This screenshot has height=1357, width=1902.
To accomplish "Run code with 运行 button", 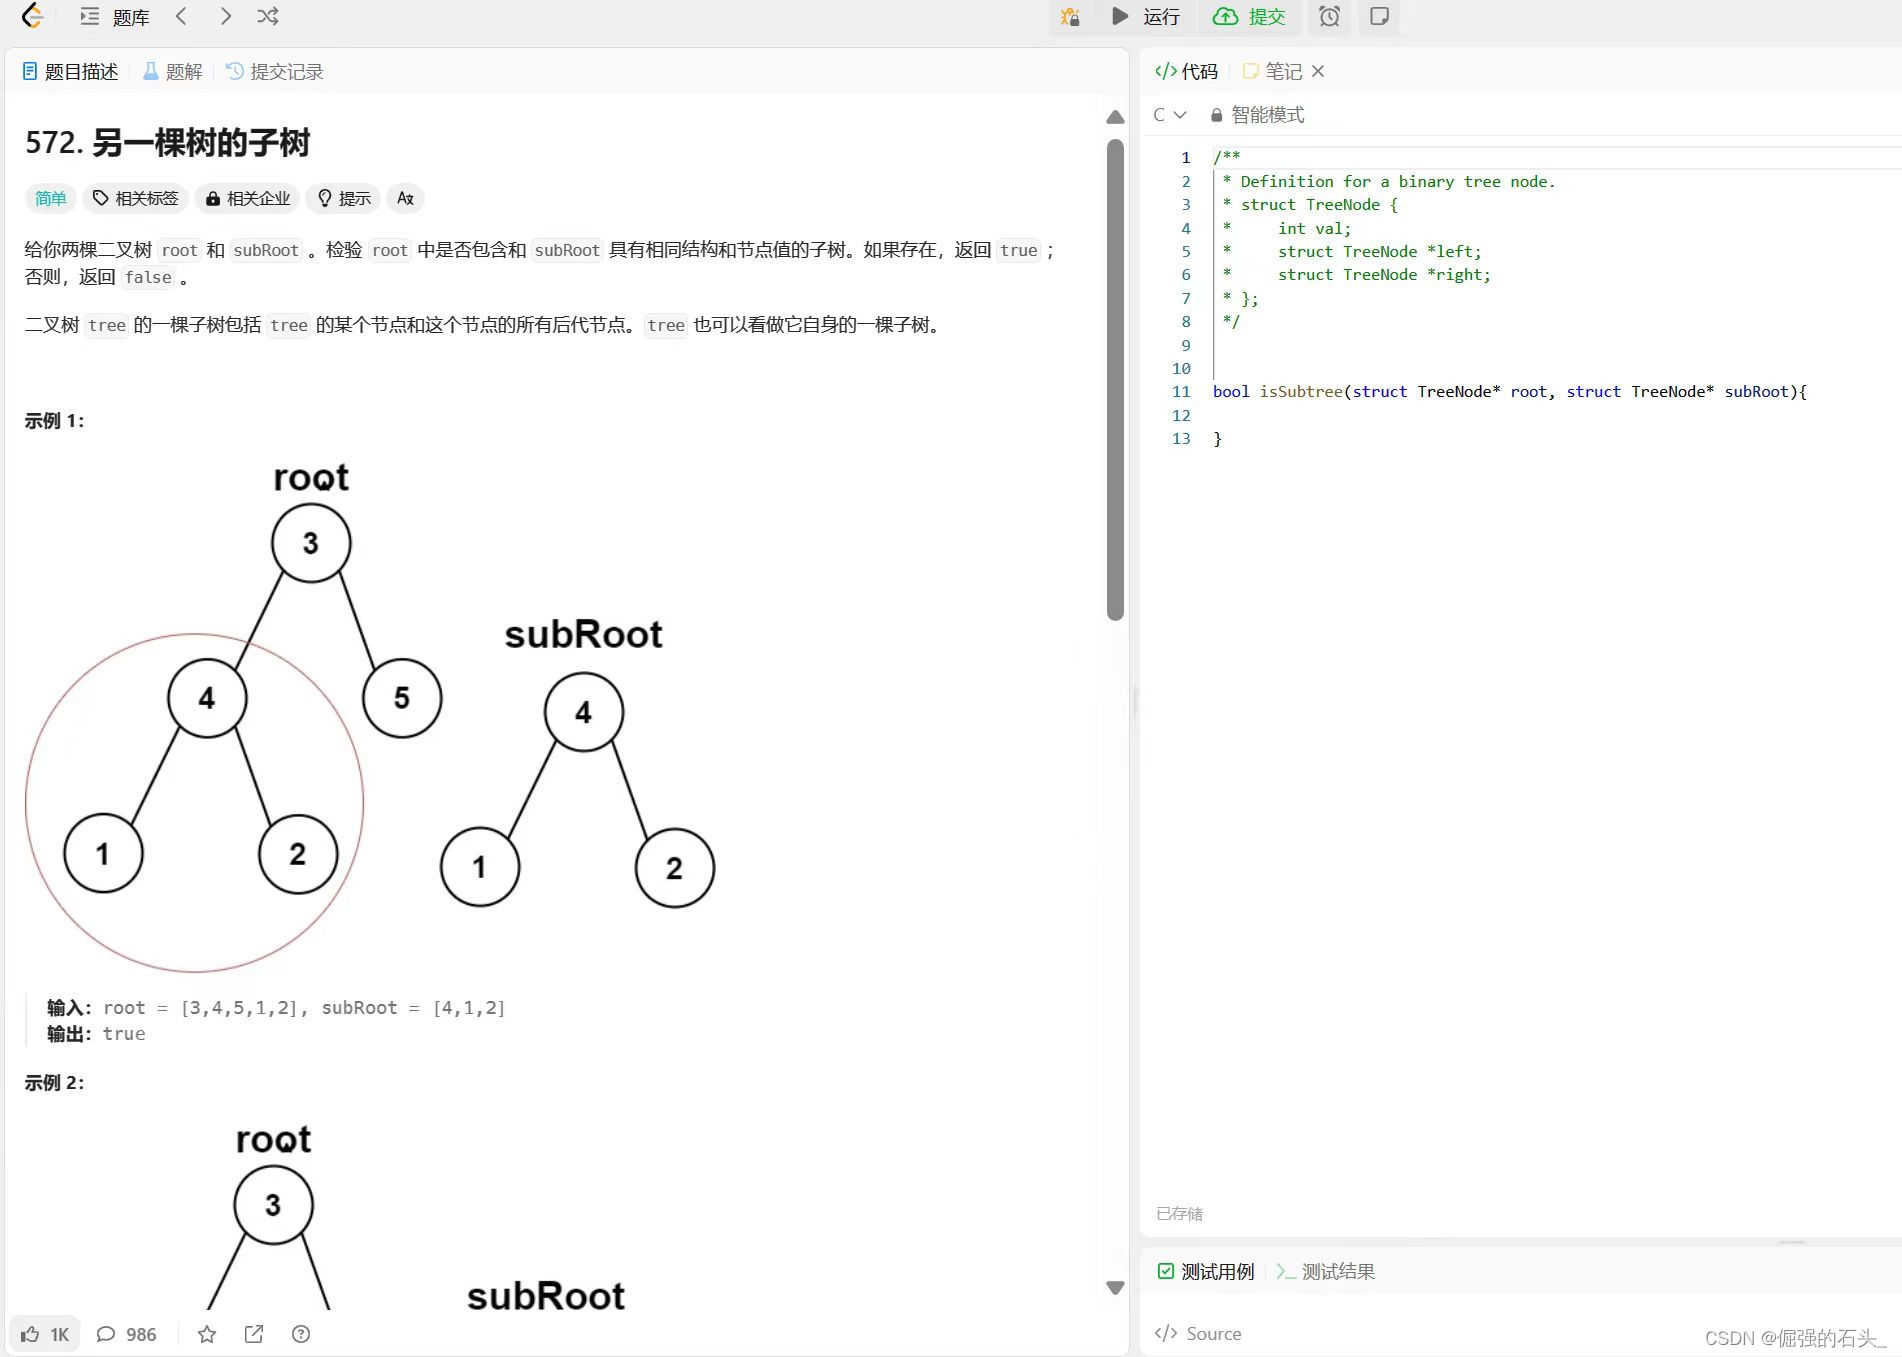I will [1146, 17].
